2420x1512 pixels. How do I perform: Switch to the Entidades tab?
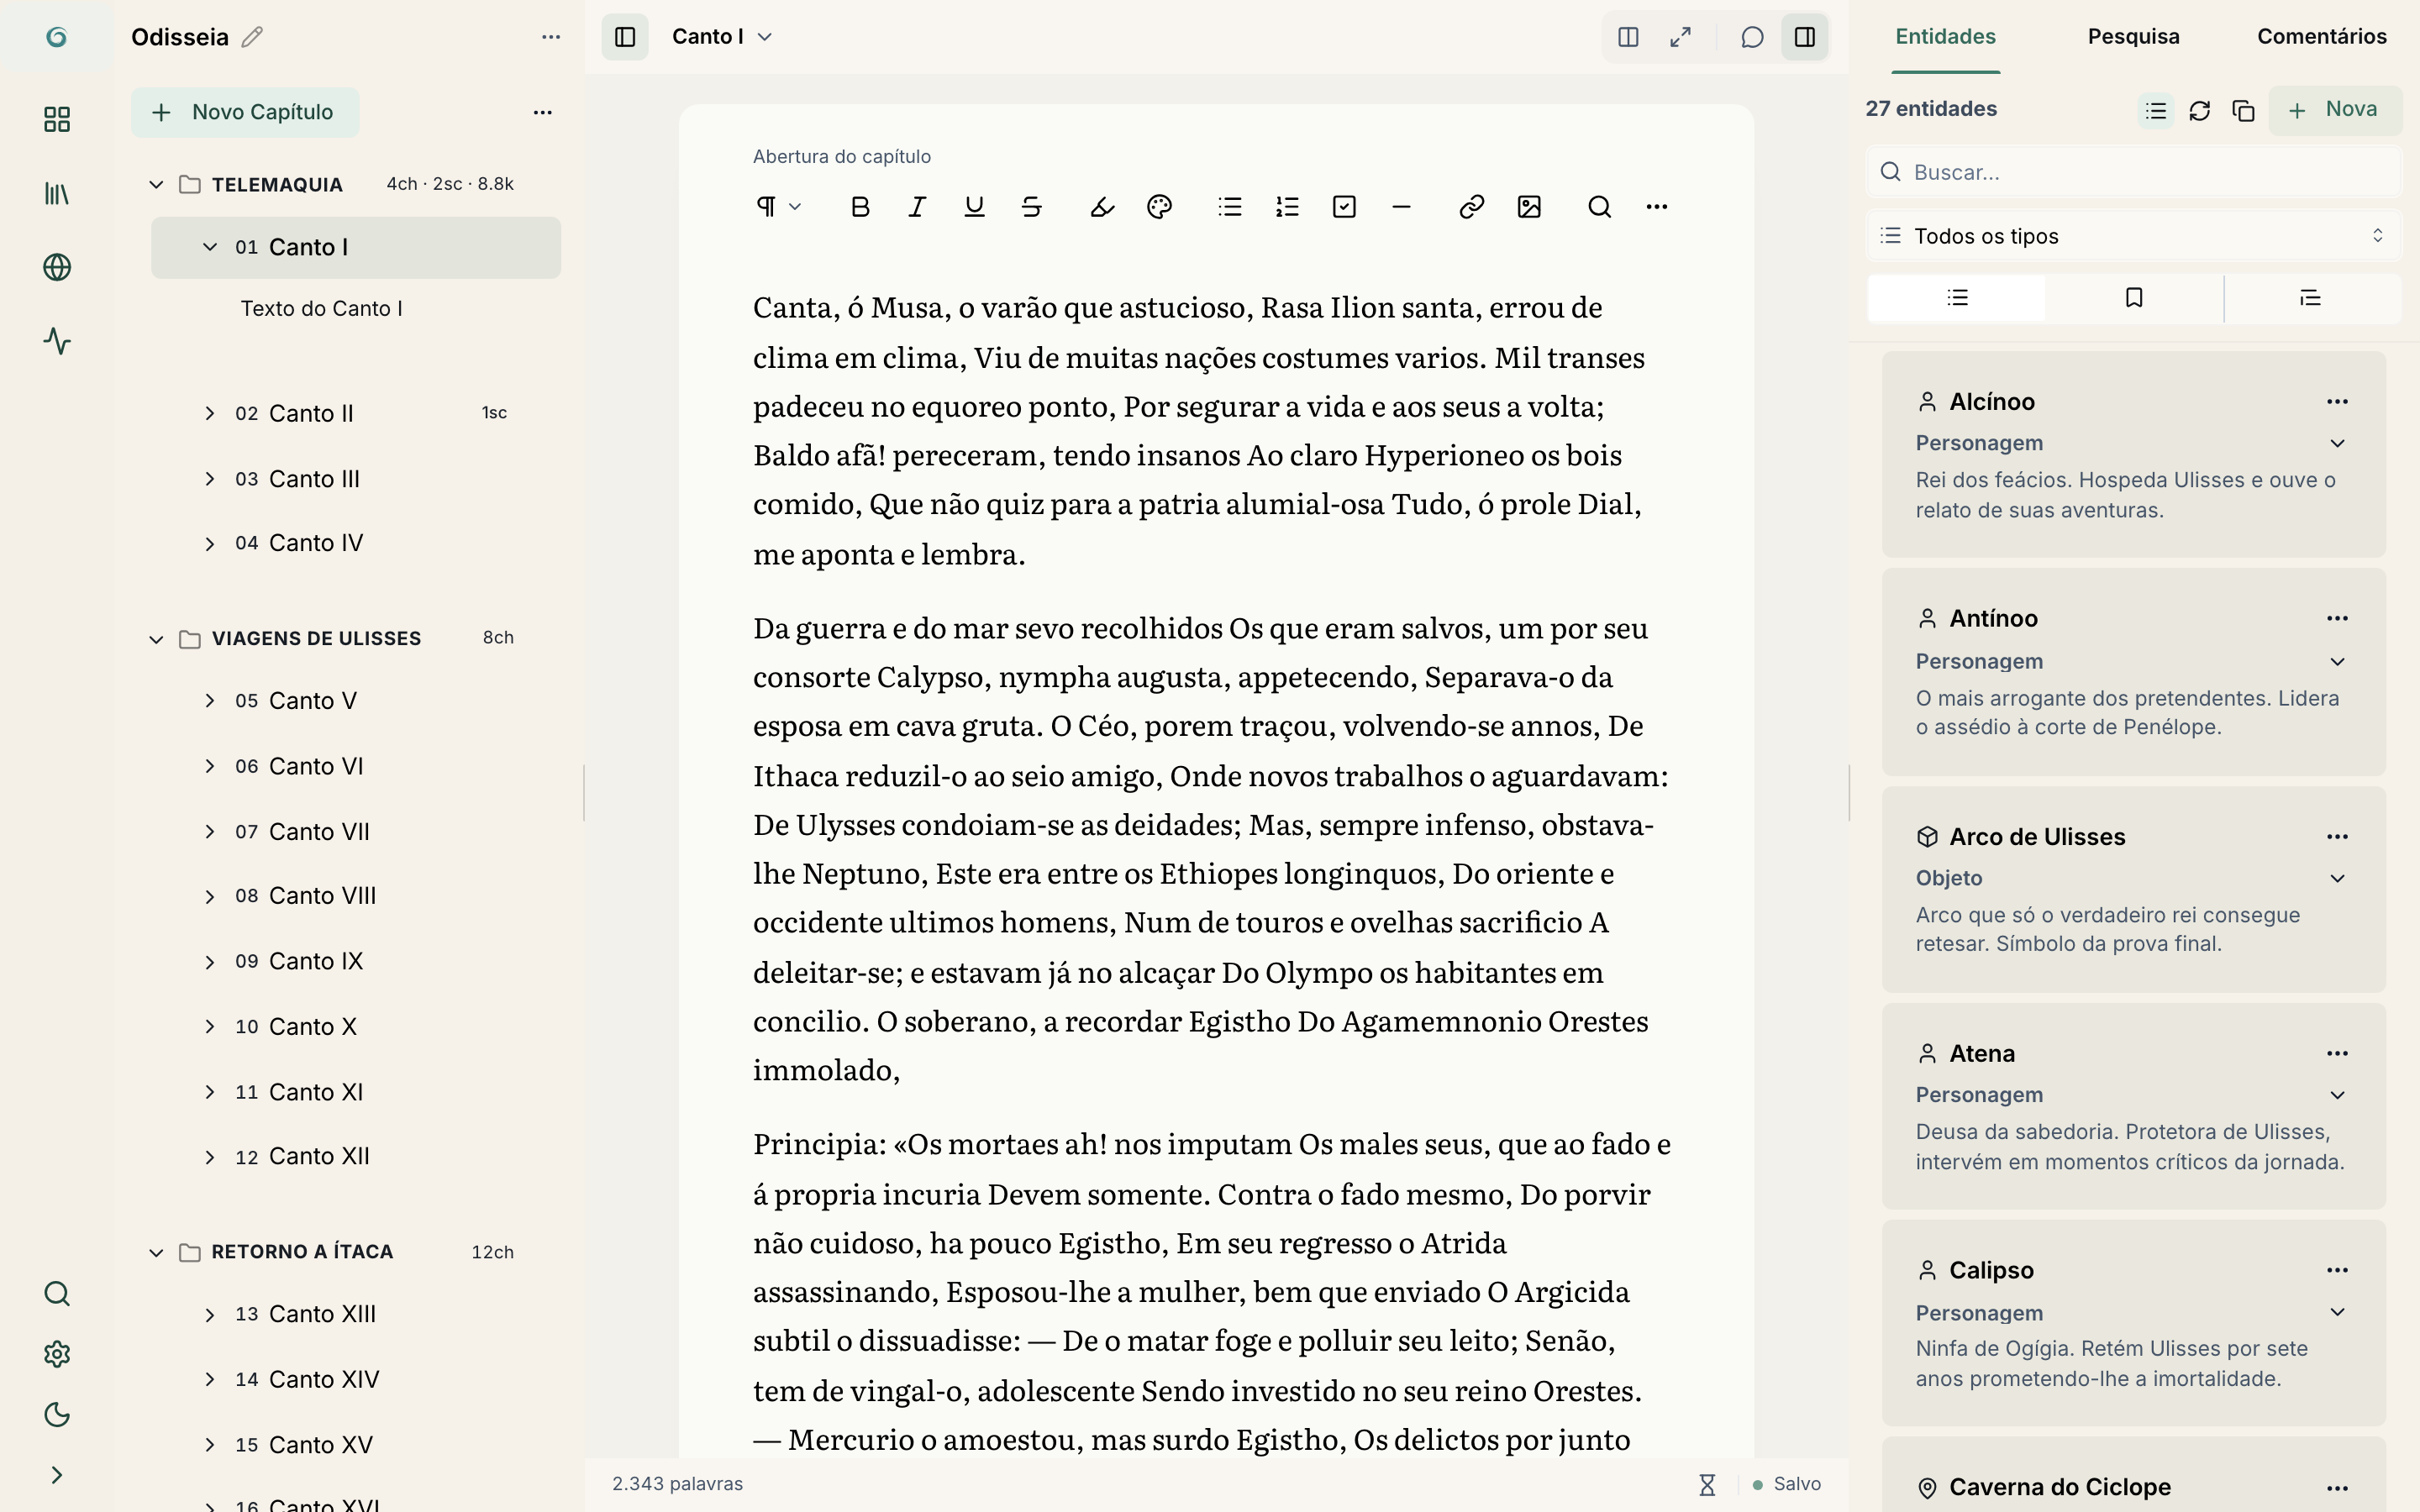pyautogui.click(x=1945, y=37)
